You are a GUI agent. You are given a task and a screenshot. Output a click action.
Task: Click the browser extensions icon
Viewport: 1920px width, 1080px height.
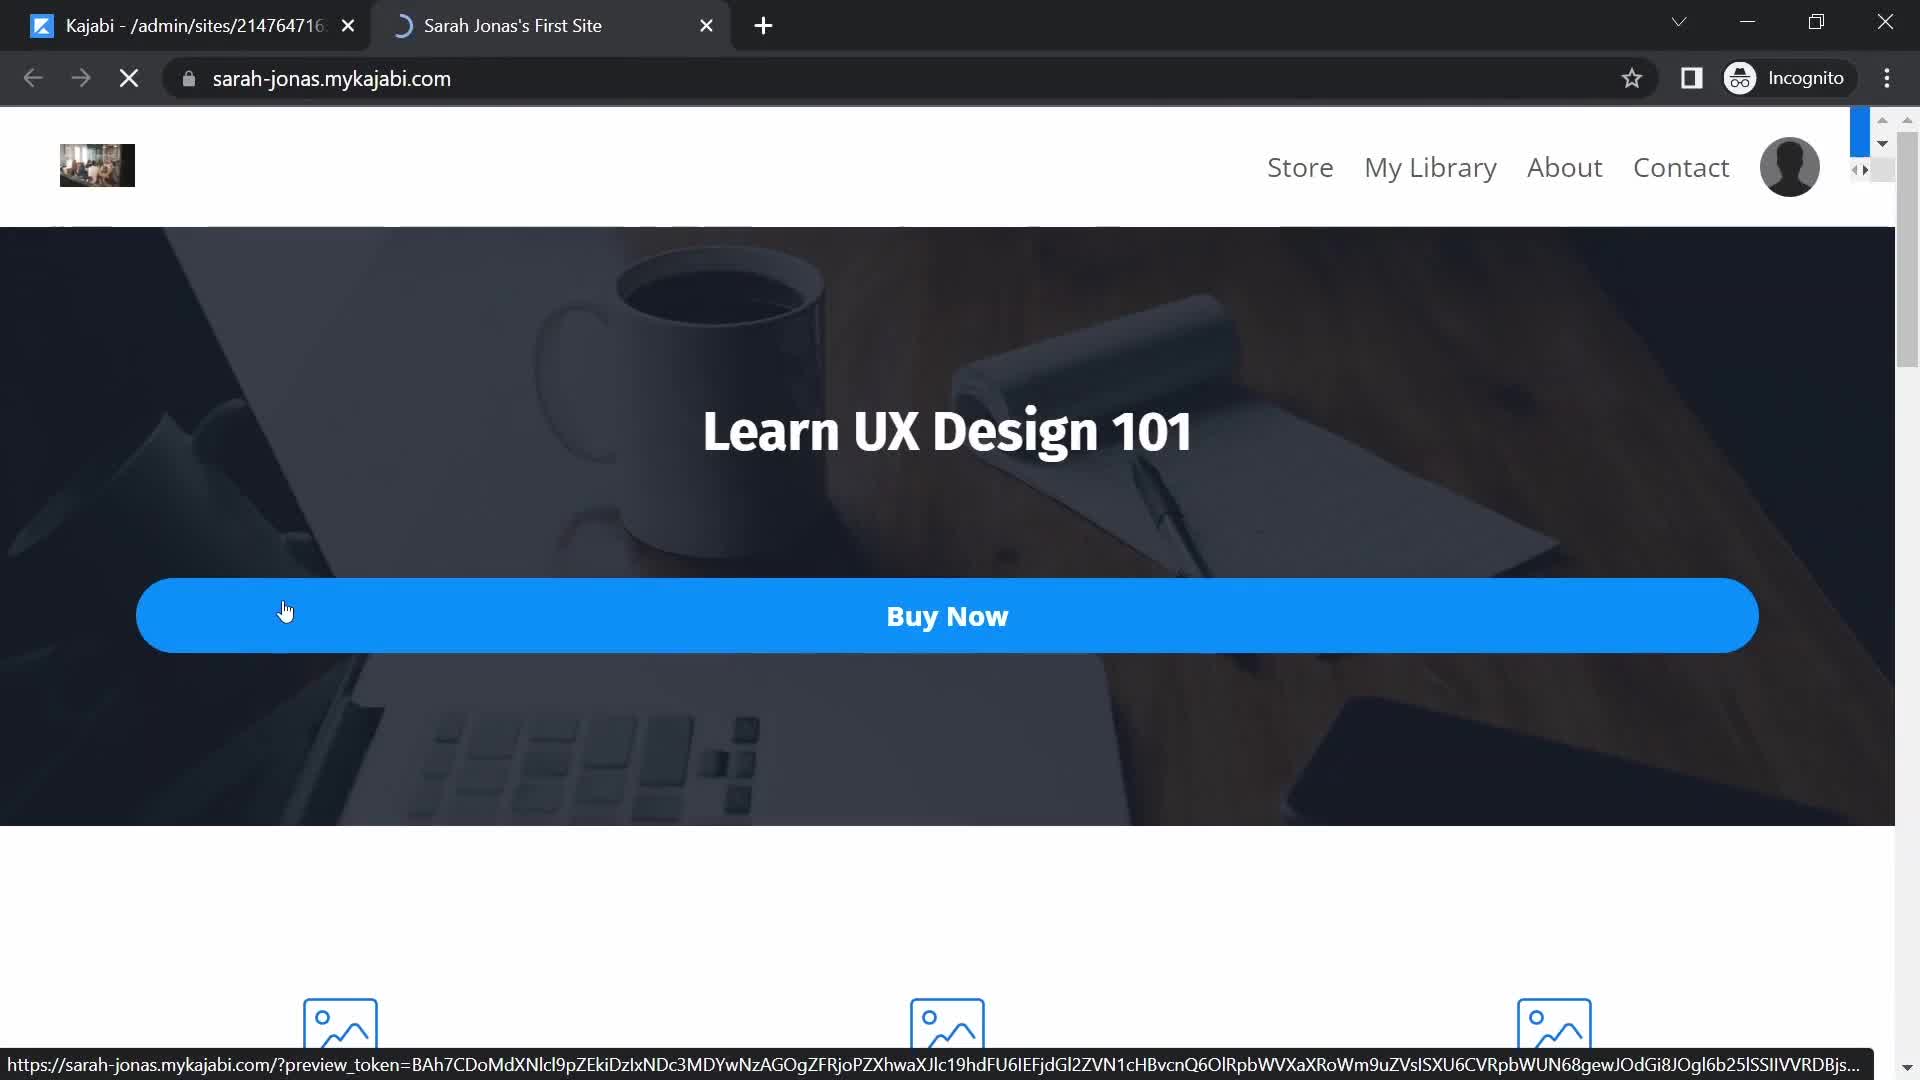pyautogui.click(x=1692, y=78)
